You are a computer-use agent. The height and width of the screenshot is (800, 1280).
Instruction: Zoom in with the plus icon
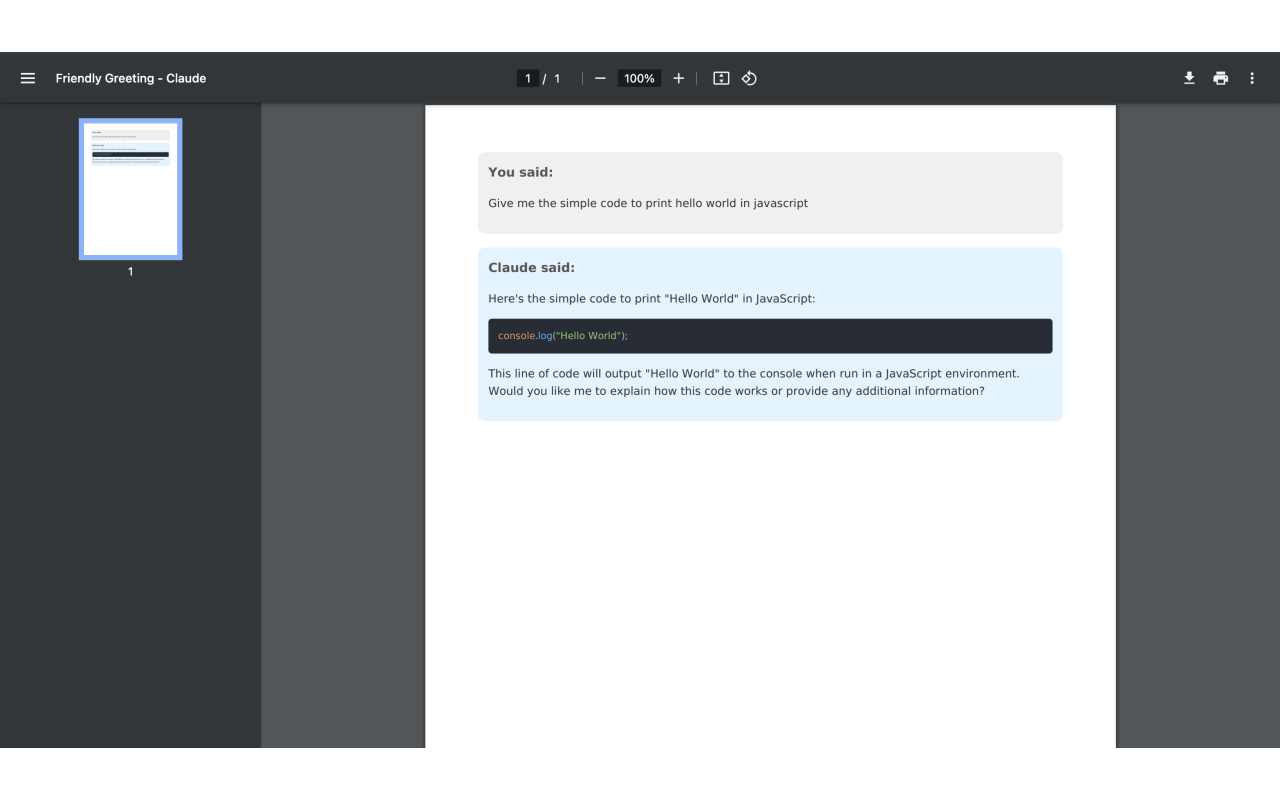(x=678, y=78)
